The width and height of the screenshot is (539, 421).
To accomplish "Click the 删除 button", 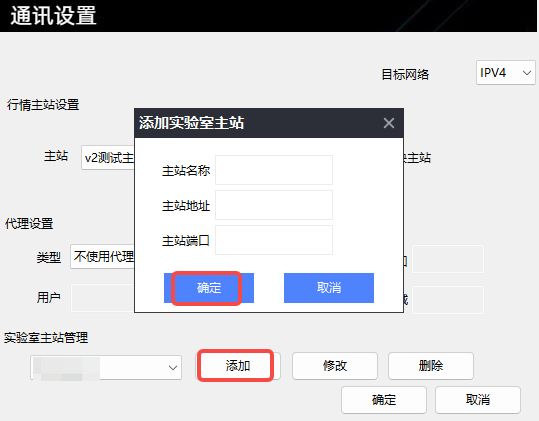I will click(x=431, y=366).
